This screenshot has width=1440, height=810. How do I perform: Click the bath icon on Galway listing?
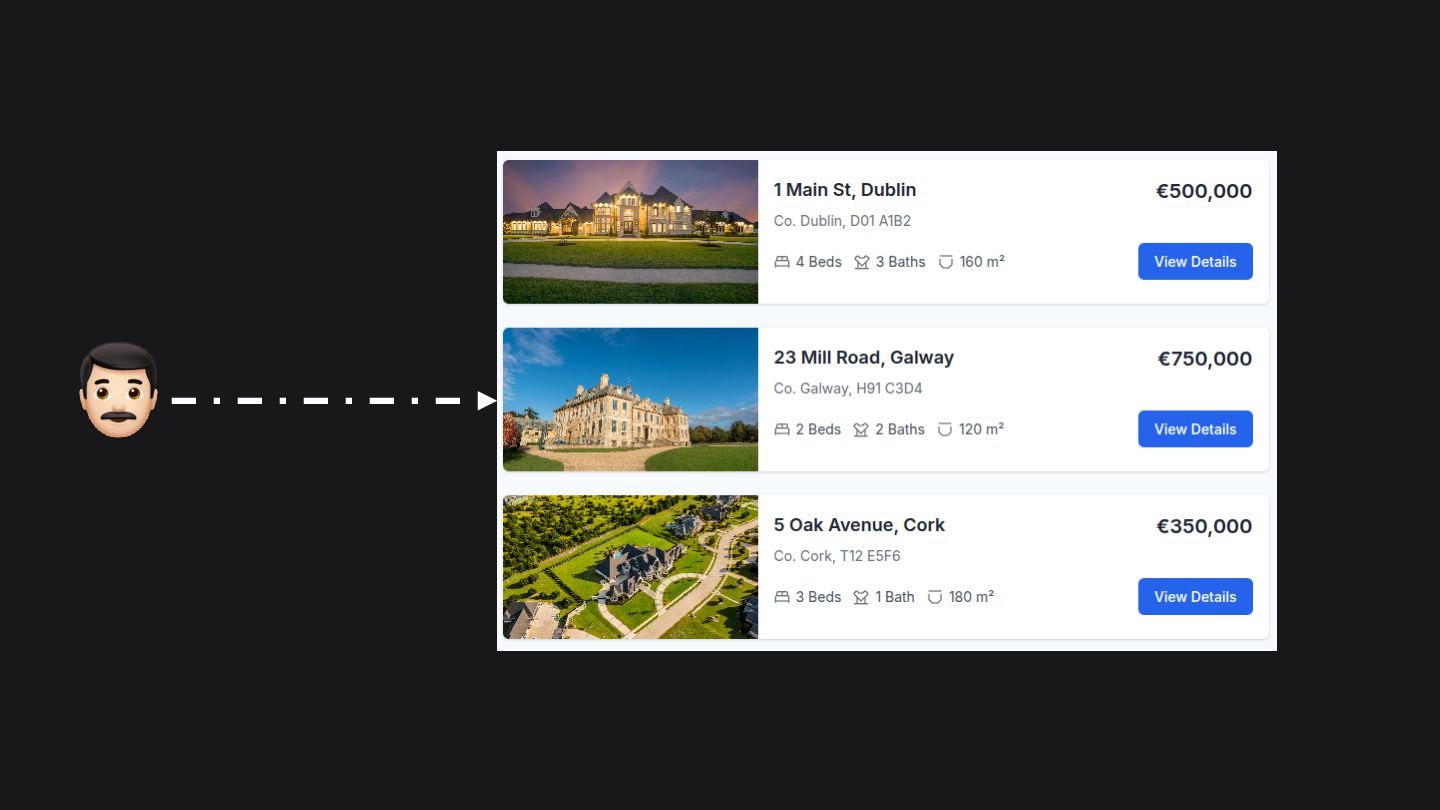tap(862, 429)
